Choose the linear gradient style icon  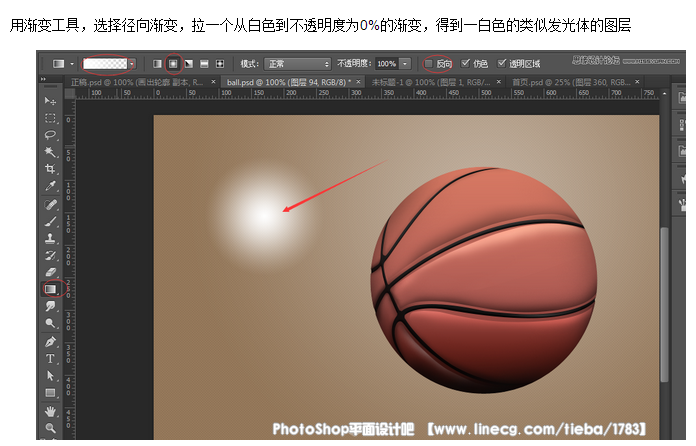157,64
